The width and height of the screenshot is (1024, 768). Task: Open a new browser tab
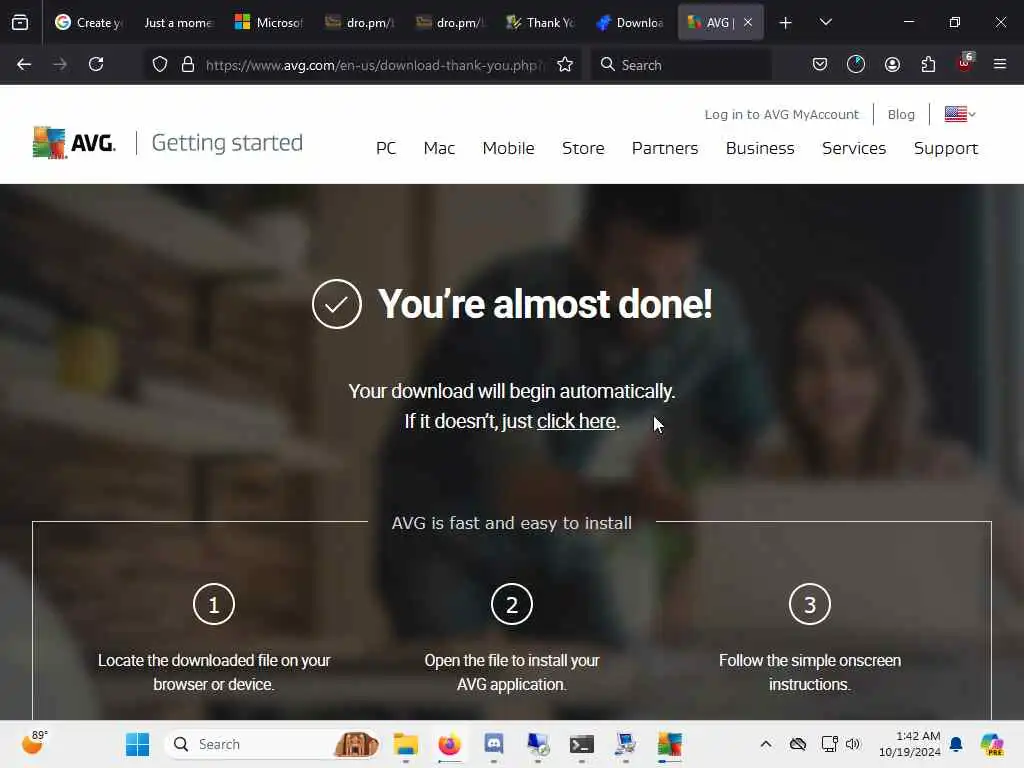(786, 23)
